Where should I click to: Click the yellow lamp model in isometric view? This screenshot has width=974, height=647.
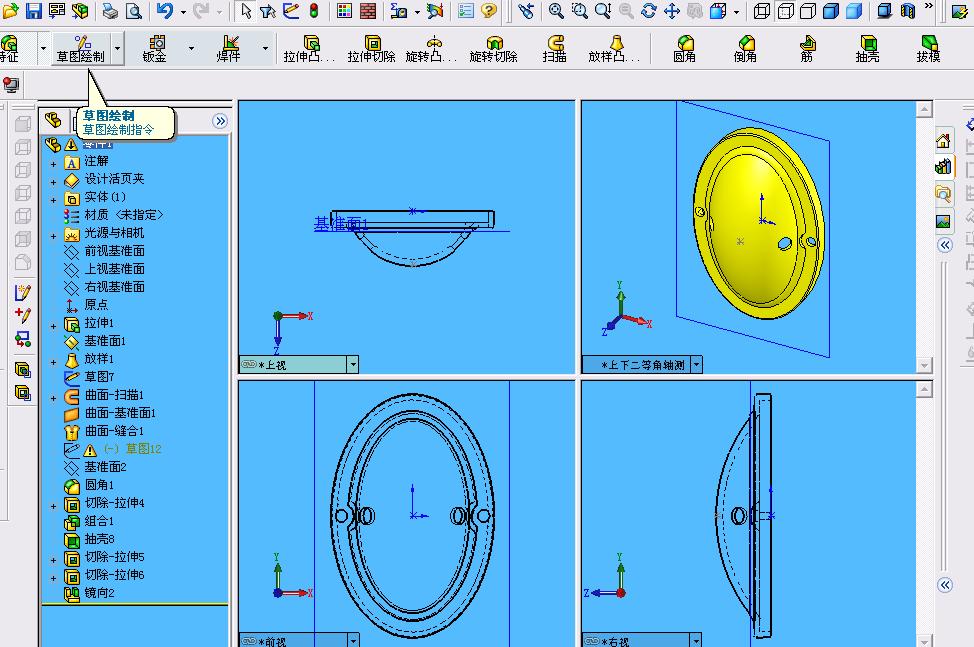(758, 224)
